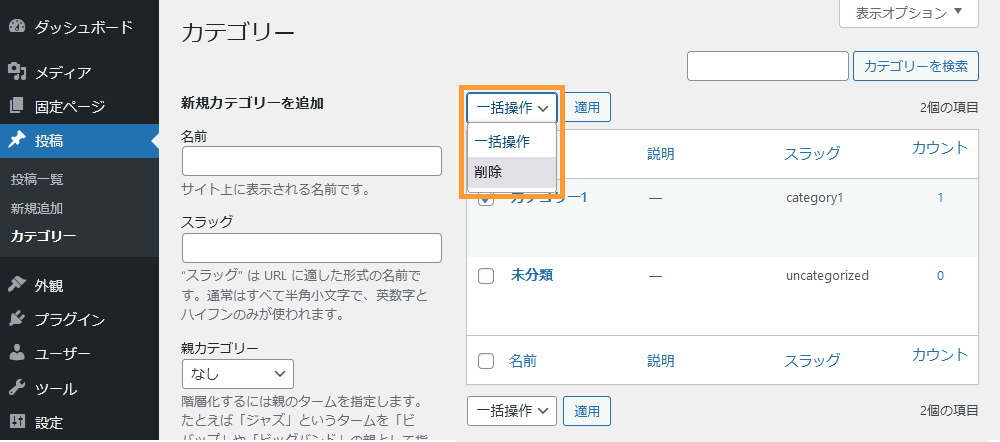The image size is (1000, 442).
Task: Click the スラッグ input field
Action: click(312, 248)
